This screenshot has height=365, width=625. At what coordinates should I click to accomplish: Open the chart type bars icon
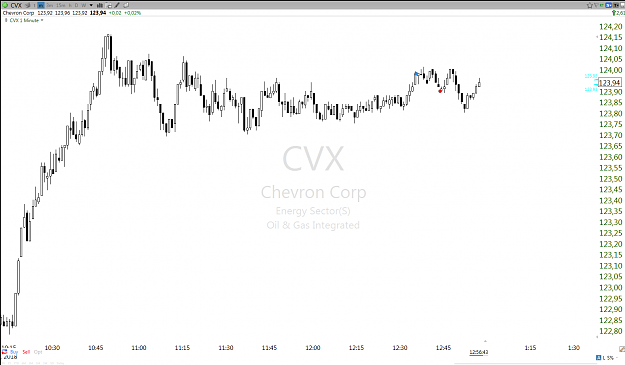pyautogui.click(x=100, y=5)
